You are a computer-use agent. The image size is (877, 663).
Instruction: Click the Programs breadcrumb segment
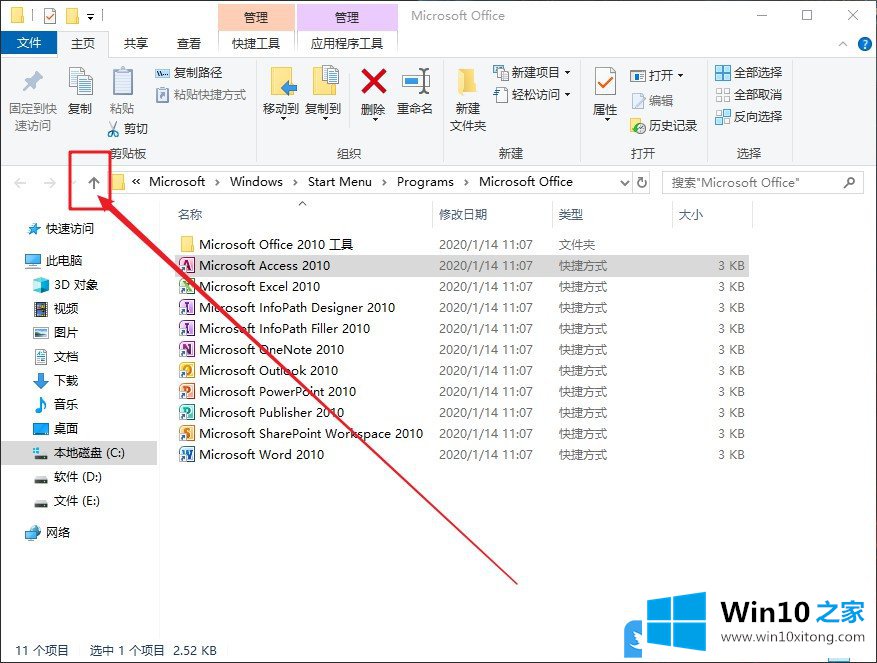pos(425,182)
